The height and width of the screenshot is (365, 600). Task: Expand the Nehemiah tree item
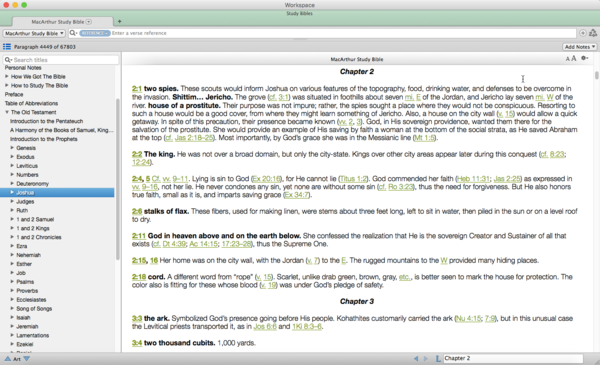pyautogui.click(x=12, y=255)
